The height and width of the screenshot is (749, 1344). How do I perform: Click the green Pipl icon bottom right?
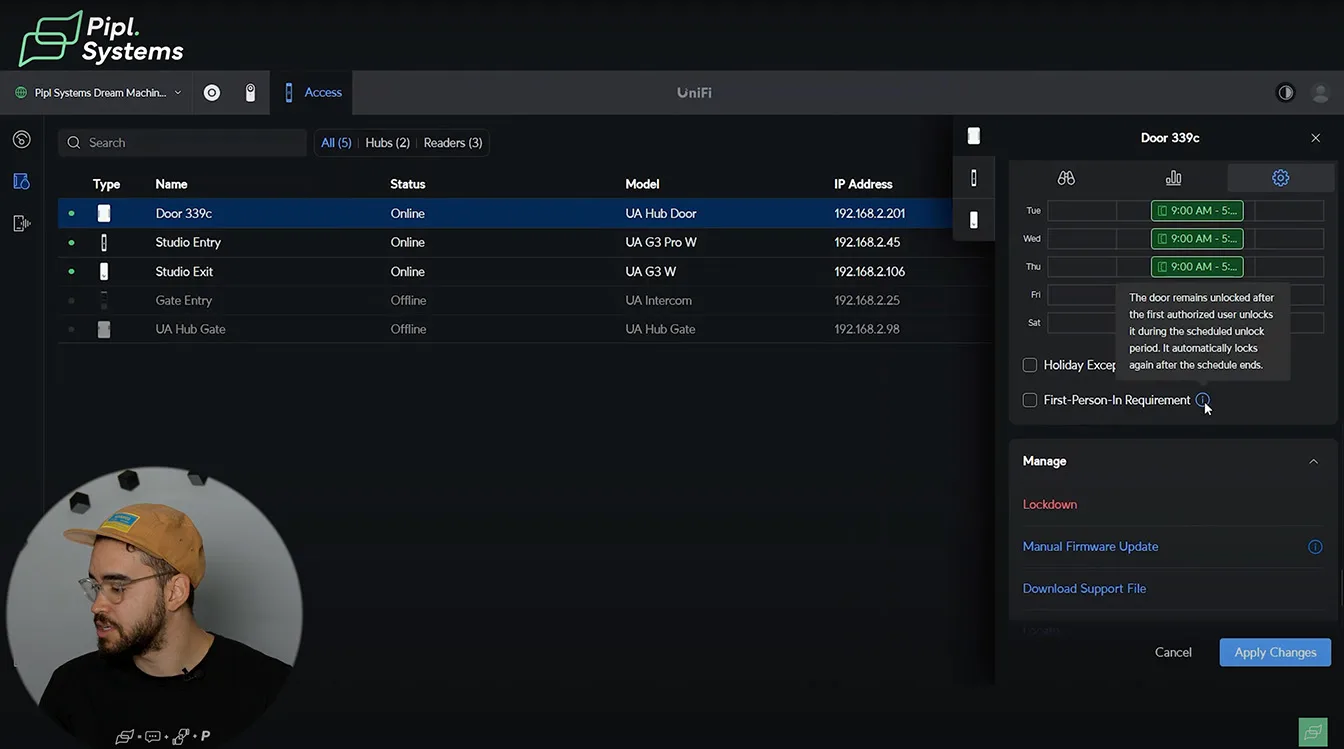coord(1312,732)
